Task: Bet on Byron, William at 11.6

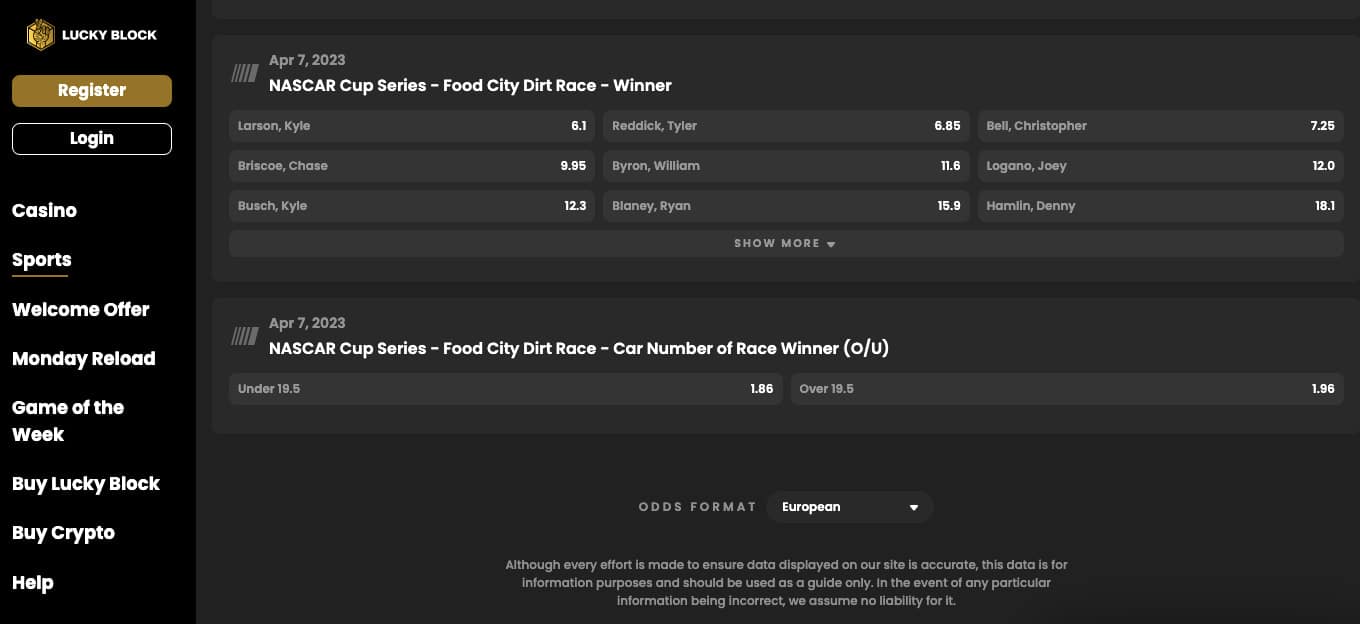Action: [x=786, y=166]
